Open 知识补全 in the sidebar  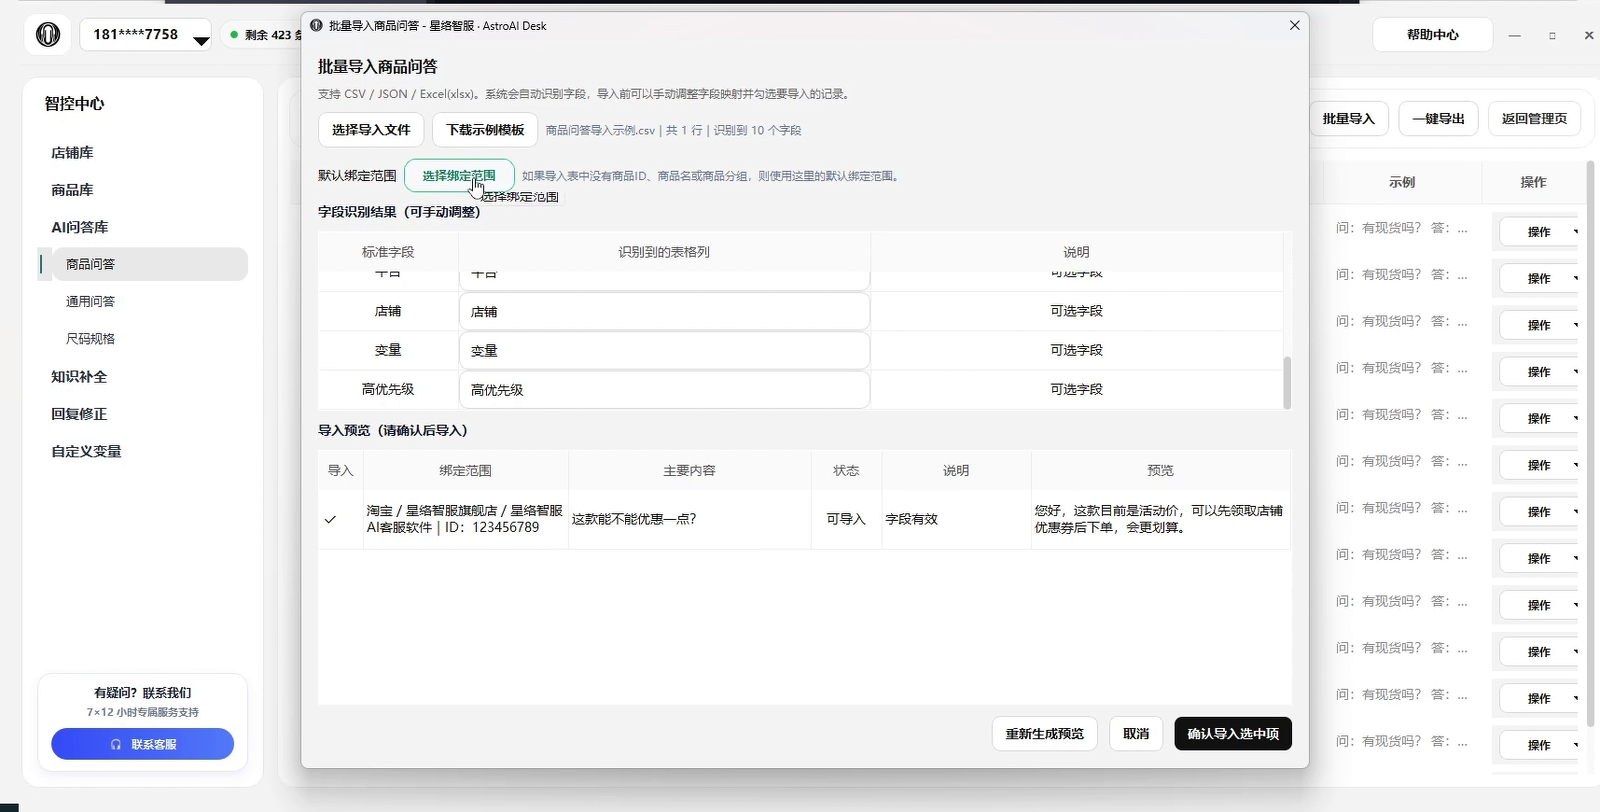pyautogui.click(x=79, y=376)
